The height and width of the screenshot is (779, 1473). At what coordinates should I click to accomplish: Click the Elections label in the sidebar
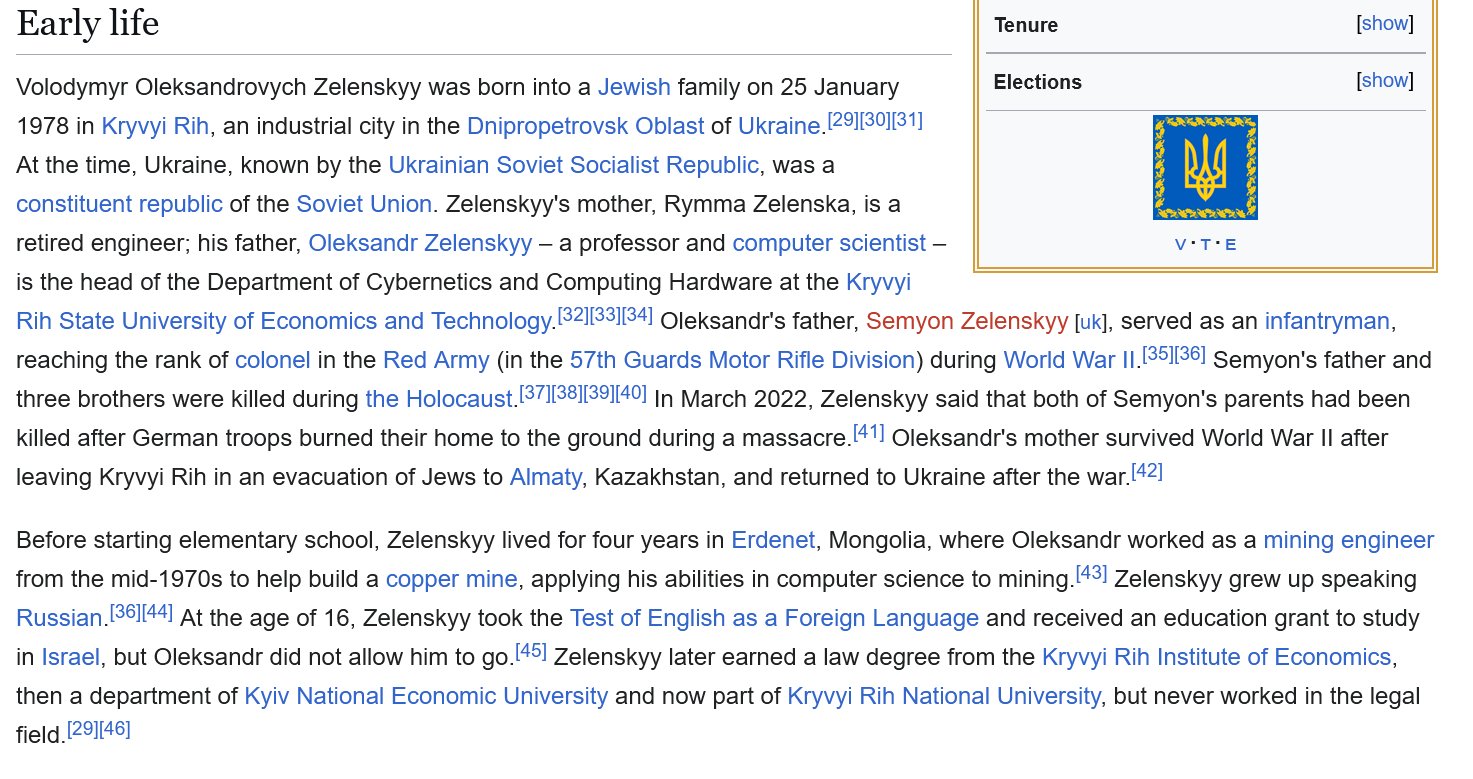click(x=1038, y=82)
